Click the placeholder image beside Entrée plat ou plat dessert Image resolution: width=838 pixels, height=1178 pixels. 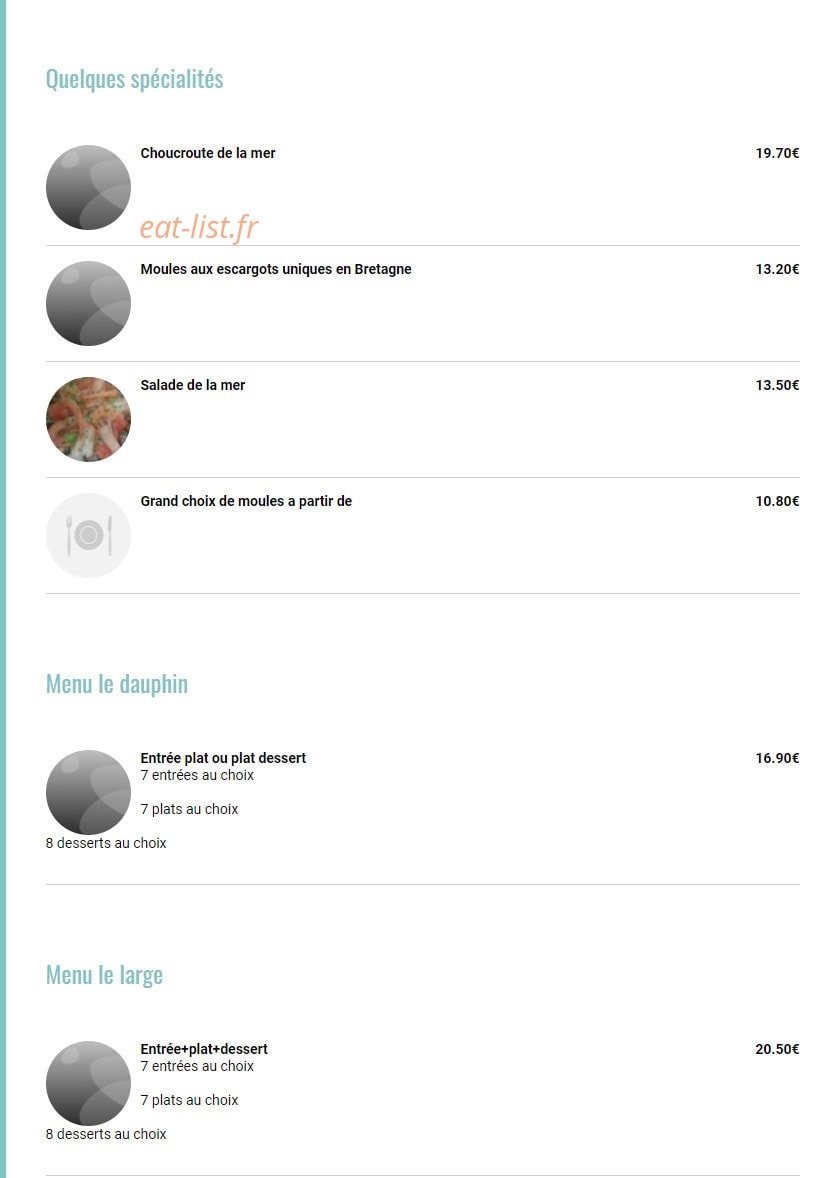88,793
